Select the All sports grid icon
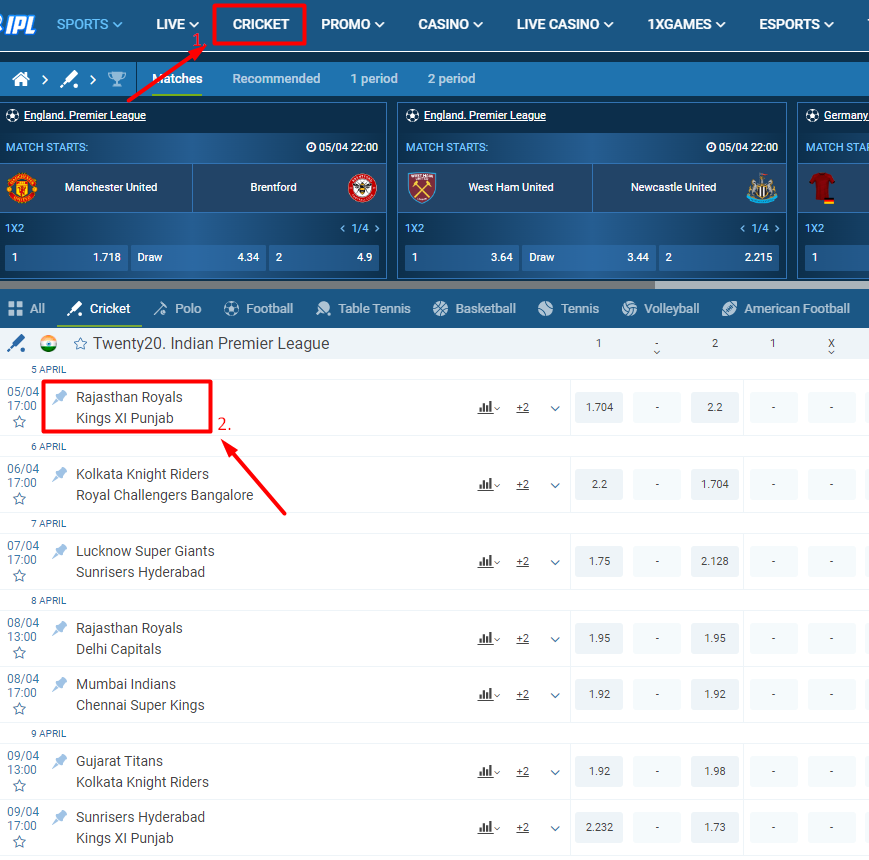Viewport: 869px width, 860px height. point(16,309)
